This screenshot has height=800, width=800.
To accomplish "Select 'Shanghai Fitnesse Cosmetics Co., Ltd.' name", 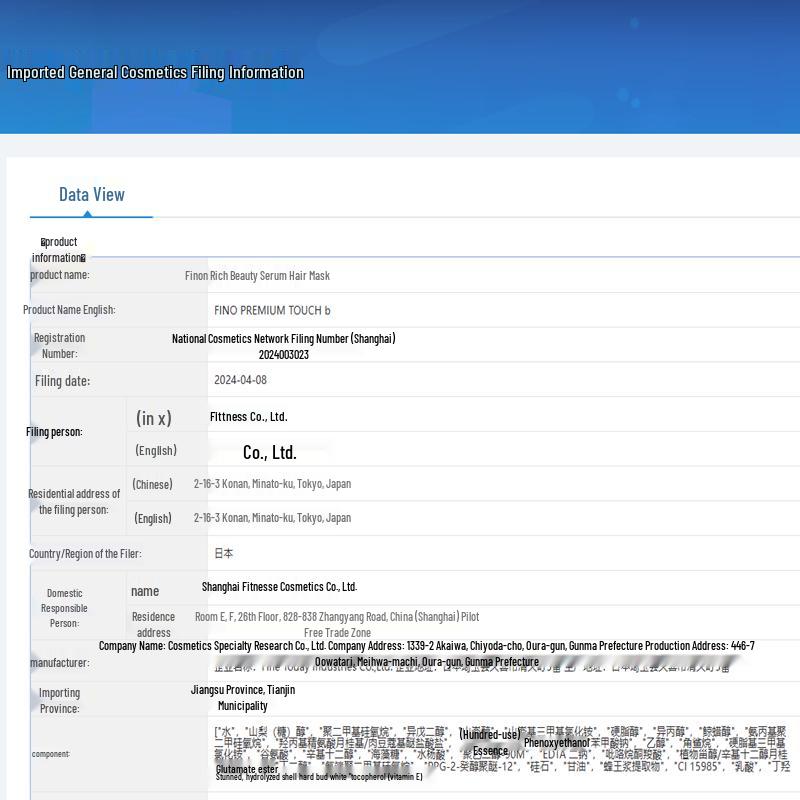I will click(x=280, y=587).
